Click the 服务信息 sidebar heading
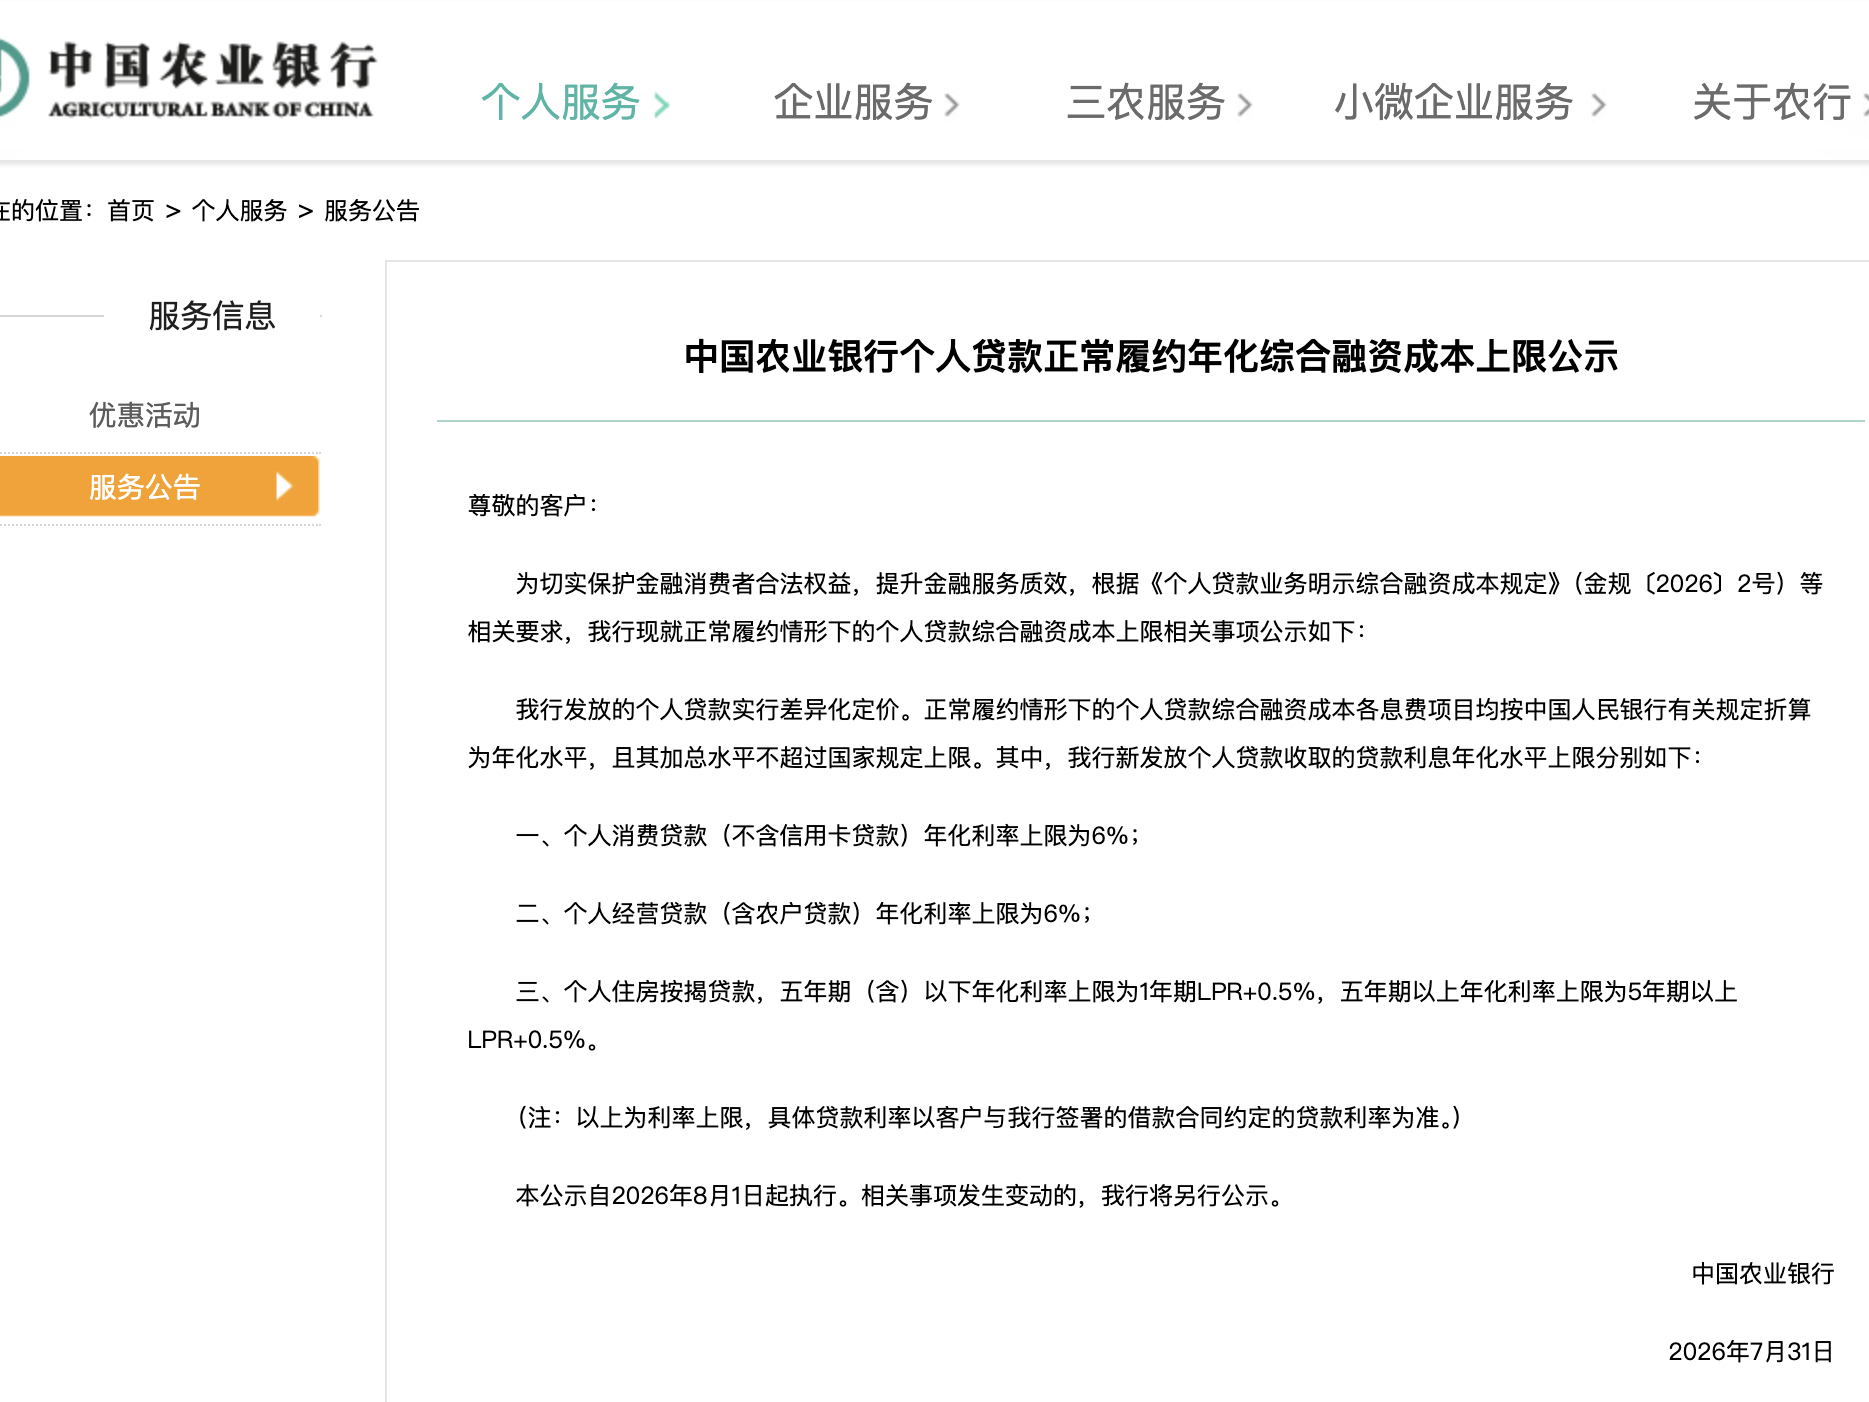The image size is (1869, 1402). click(212, 316)
